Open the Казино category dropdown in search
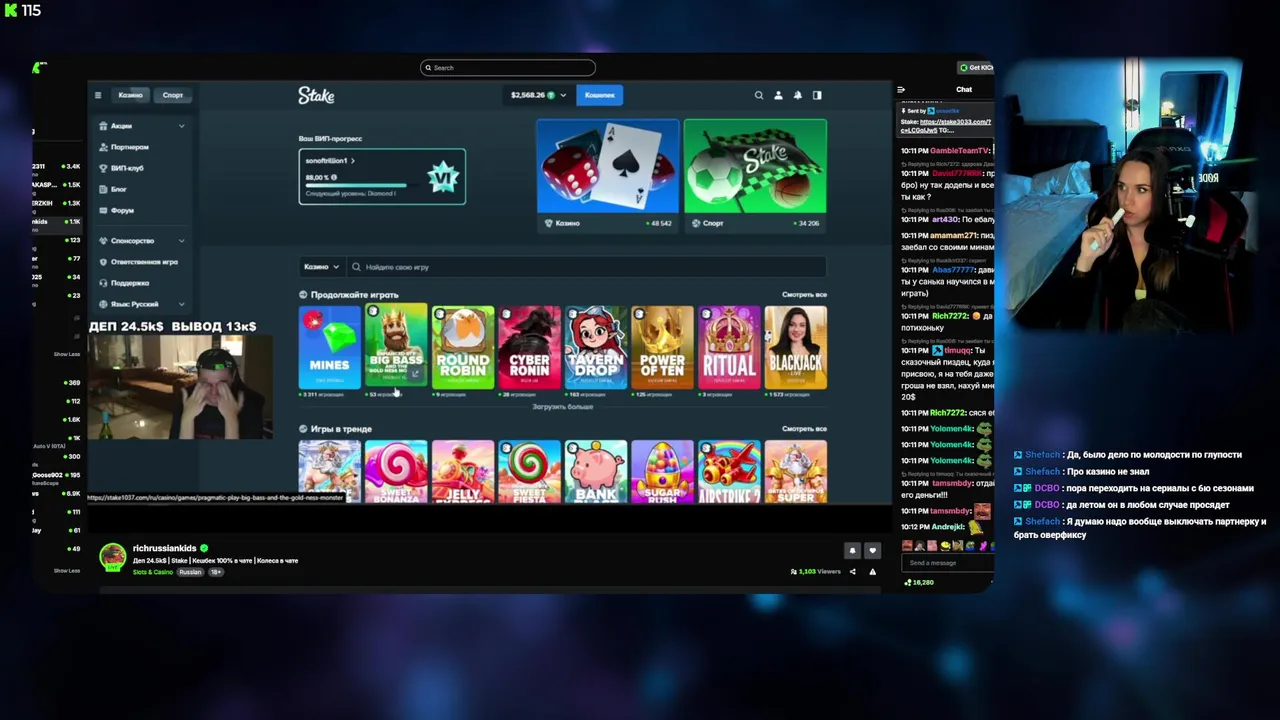The width and height of the screenshot is (1280, 720). [x=321, y=267]
